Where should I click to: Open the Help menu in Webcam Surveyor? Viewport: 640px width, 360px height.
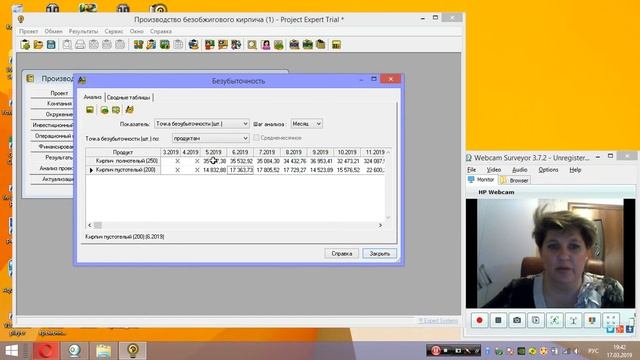click(575, 169)
